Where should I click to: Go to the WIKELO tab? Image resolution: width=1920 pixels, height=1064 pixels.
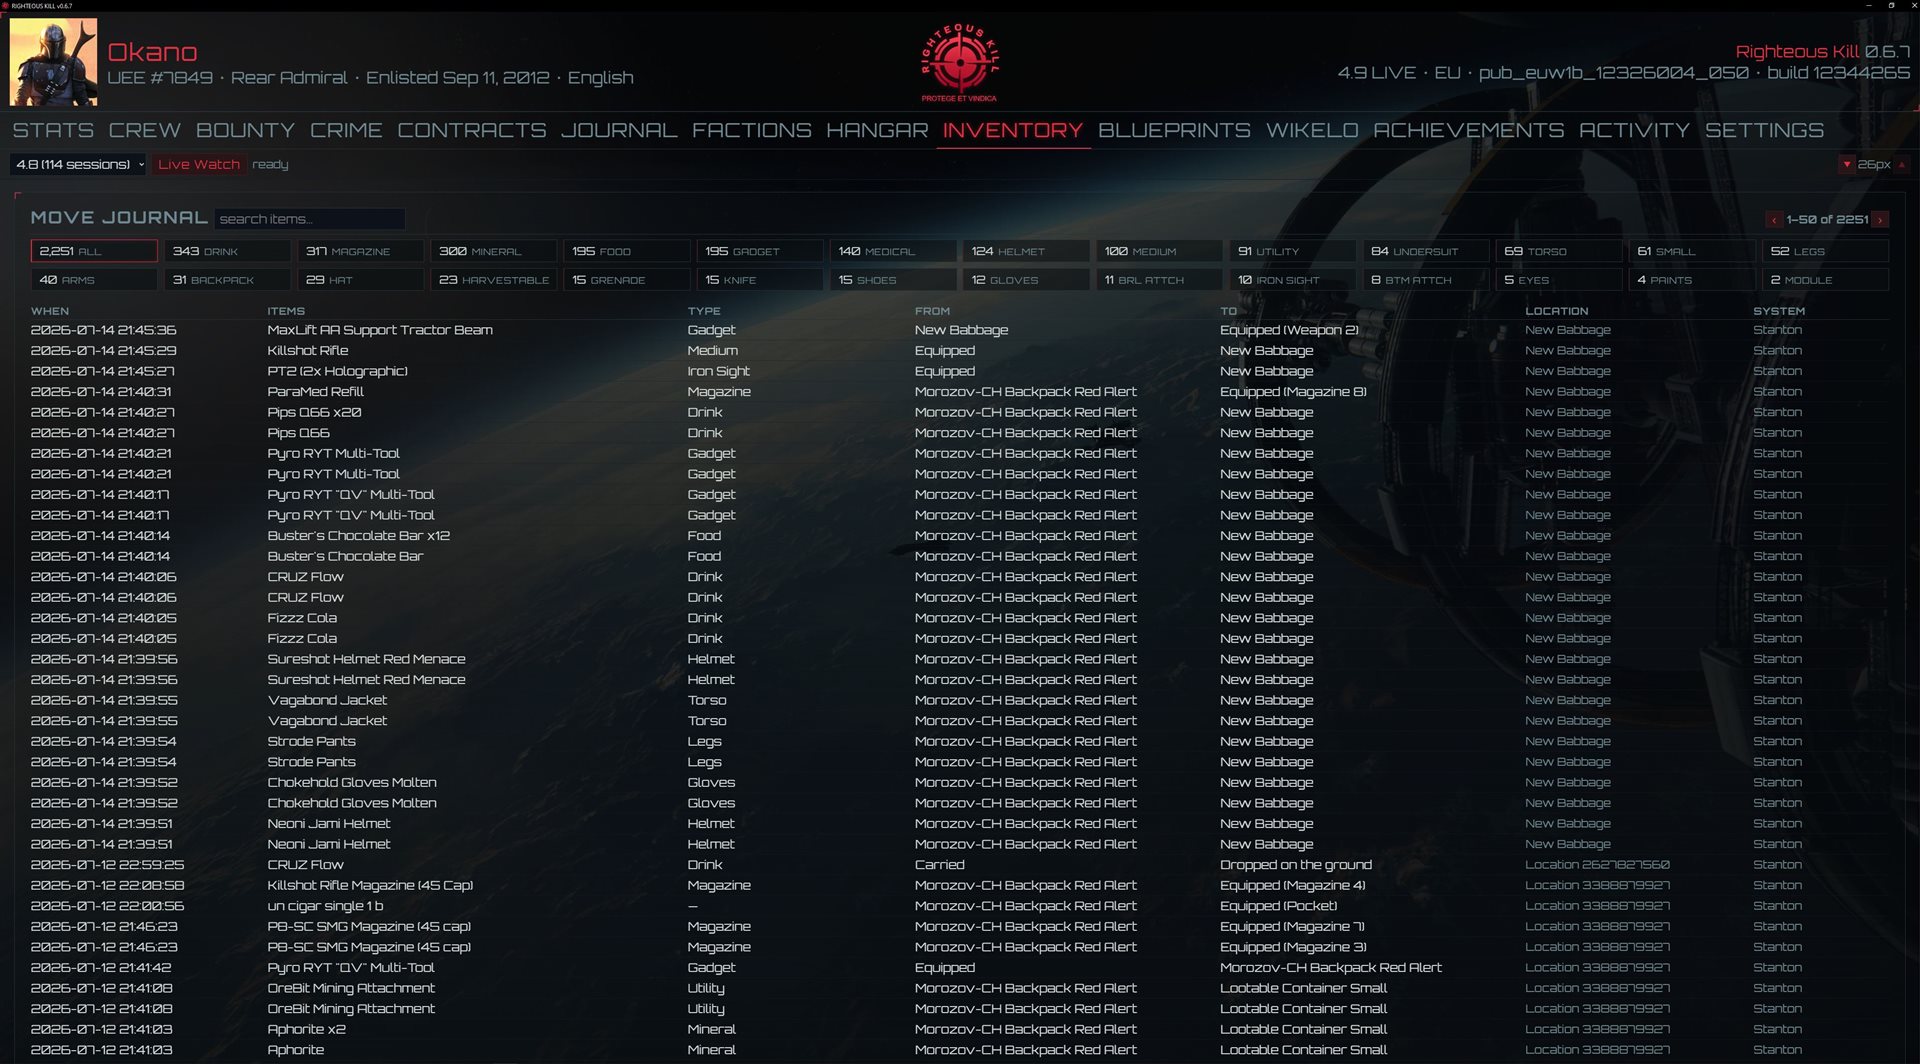pyautogui.click(x=1312, y=130)
